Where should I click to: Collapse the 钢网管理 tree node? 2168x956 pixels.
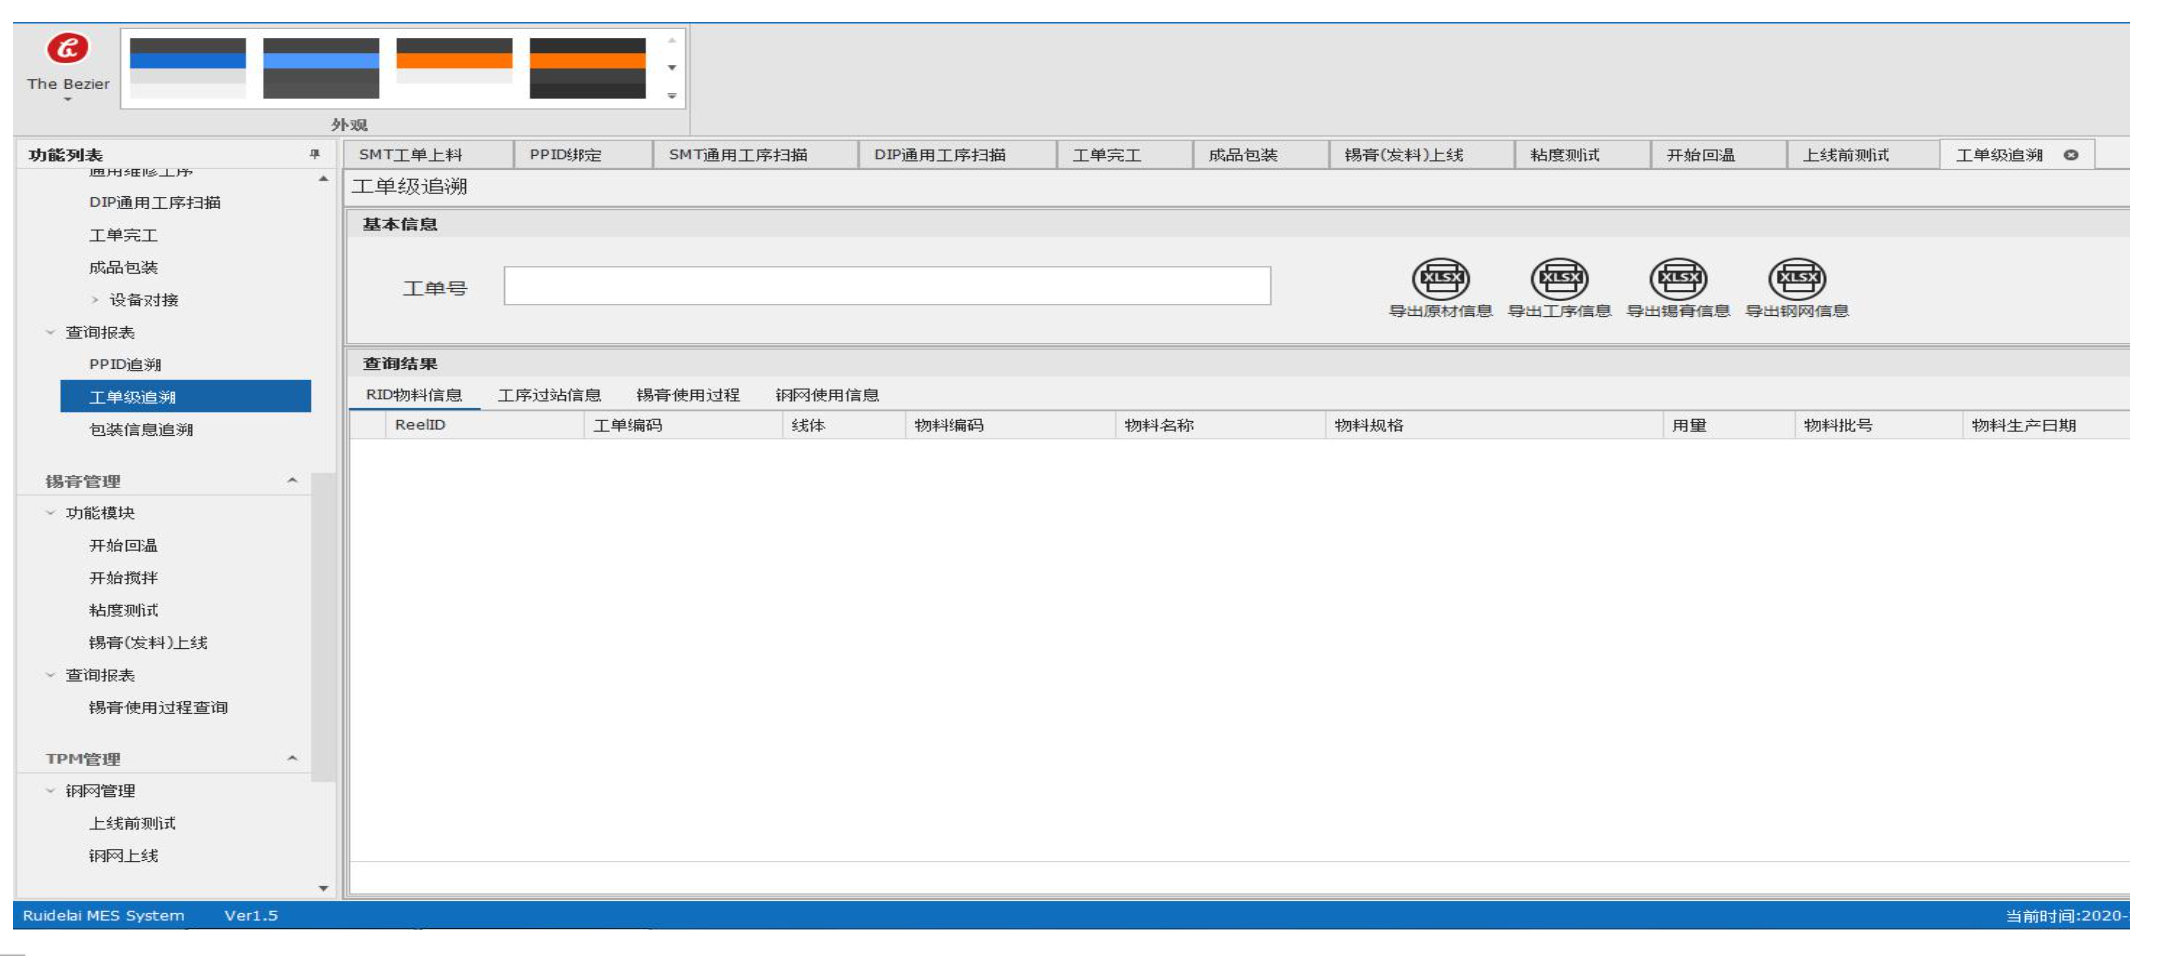(51, 791)
